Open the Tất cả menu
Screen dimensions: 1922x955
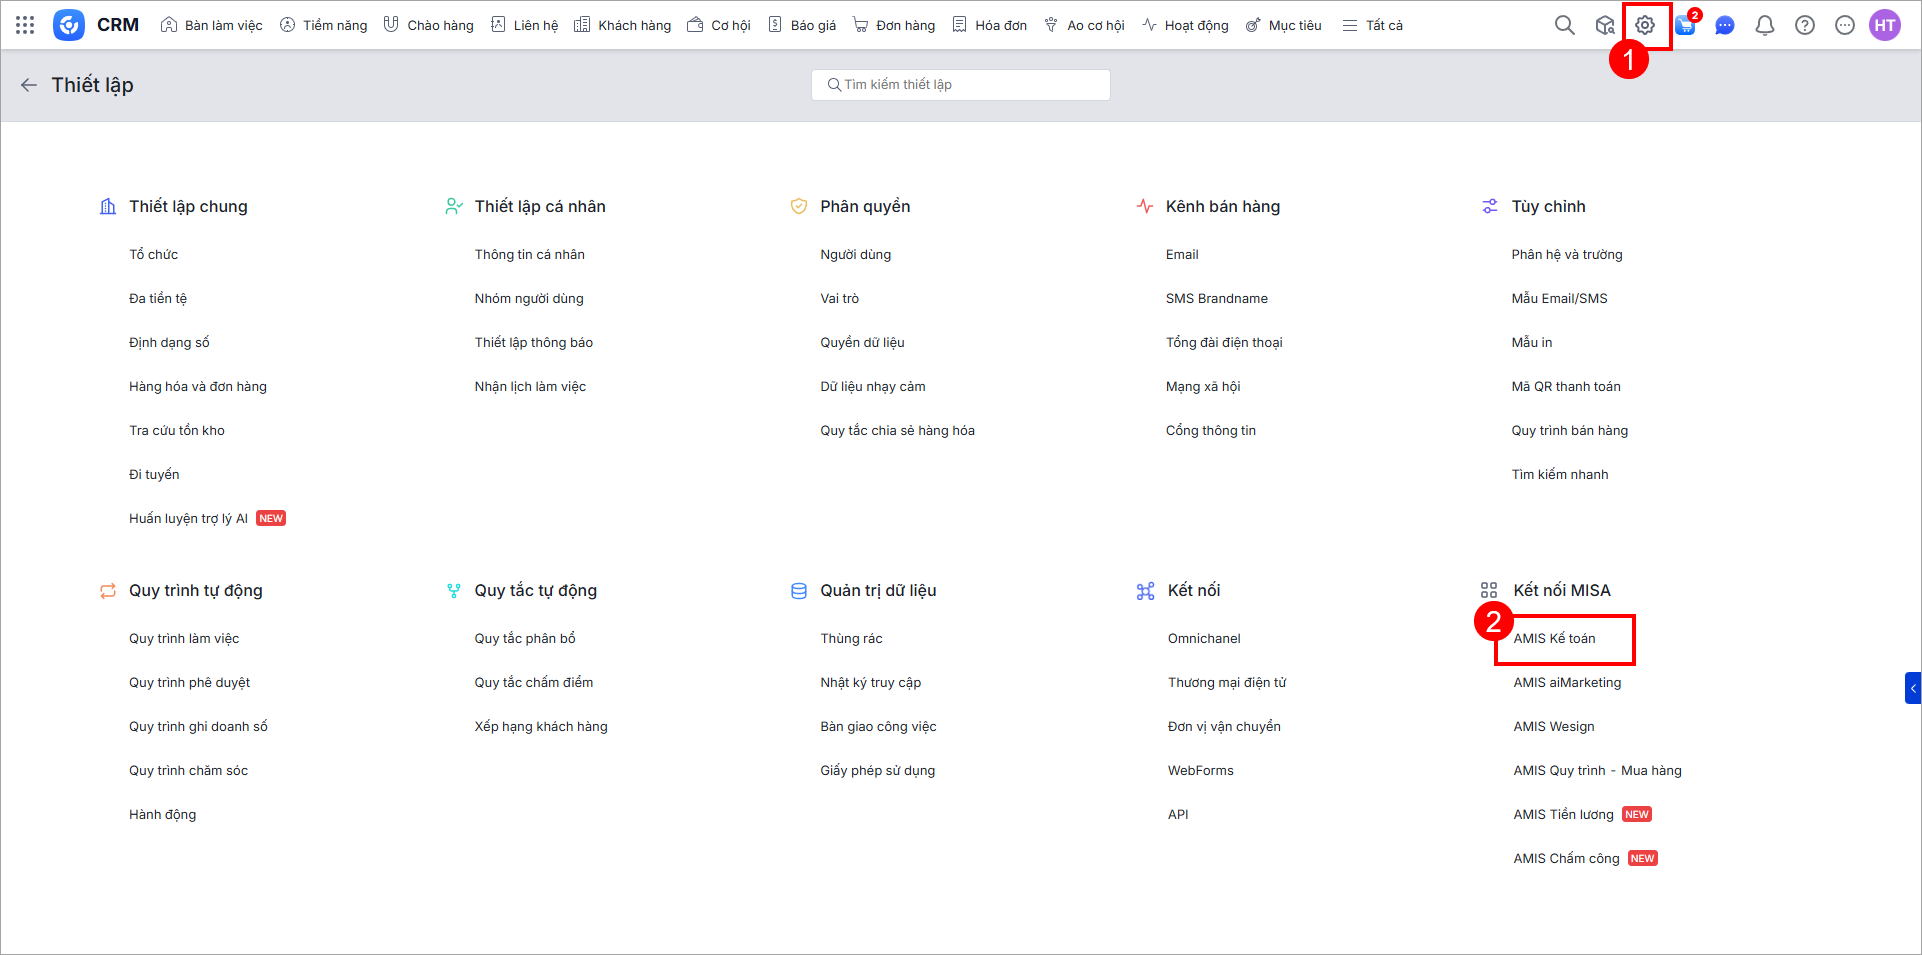[x=1373, y=25]
